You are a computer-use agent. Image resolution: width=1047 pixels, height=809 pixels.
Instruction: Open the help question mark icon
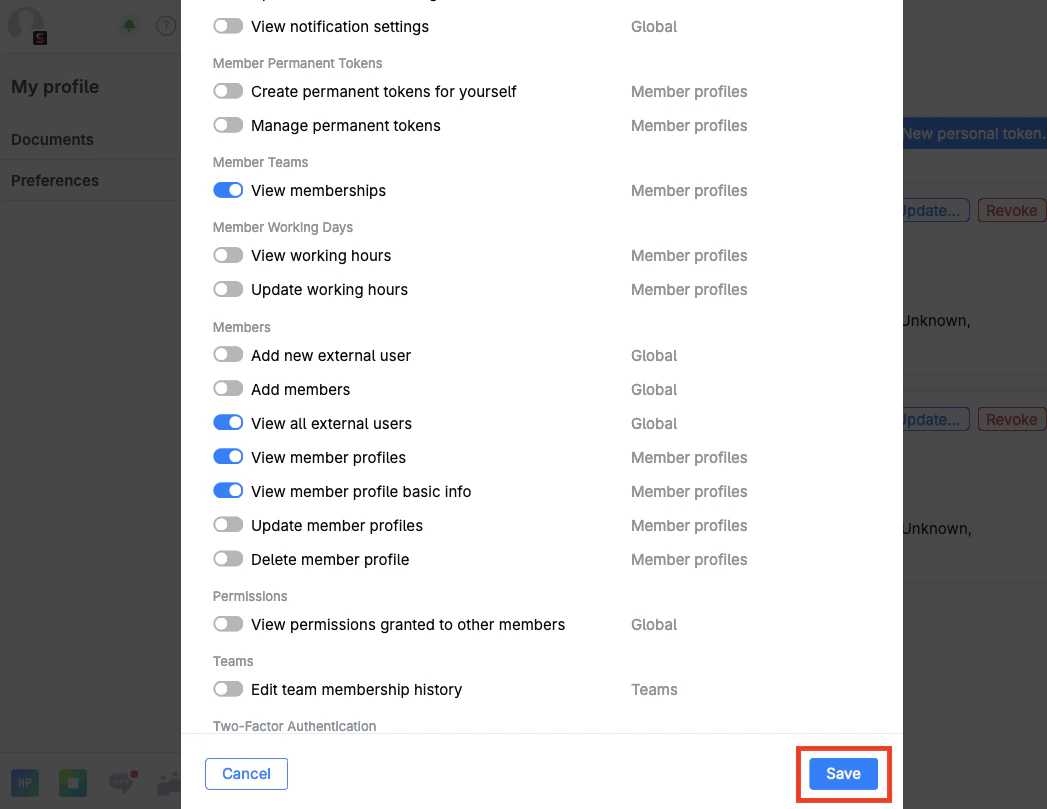166,26
